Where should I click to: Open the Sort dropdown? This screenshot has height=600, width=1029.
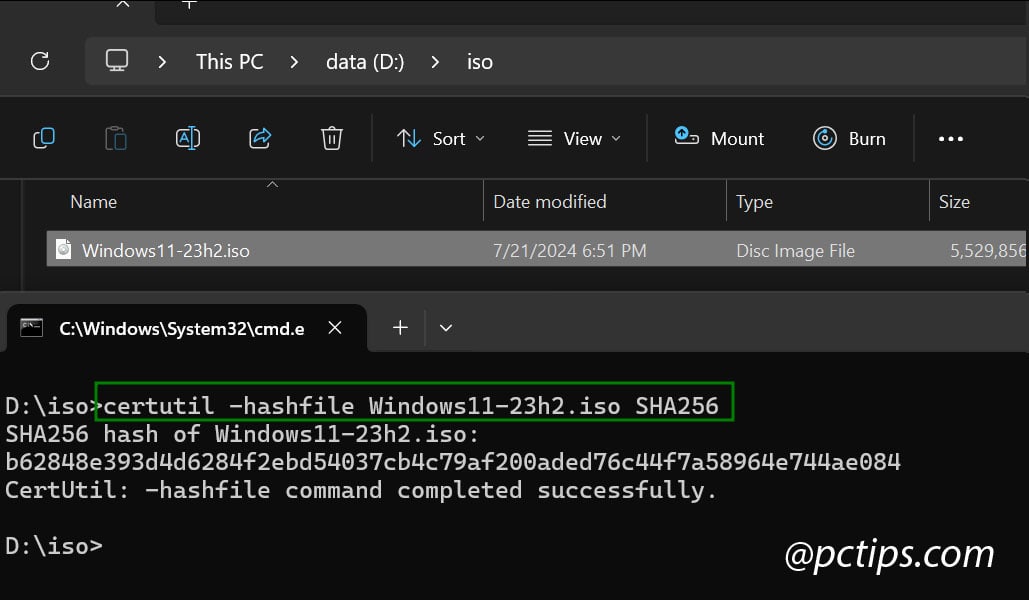click(441, 138)
